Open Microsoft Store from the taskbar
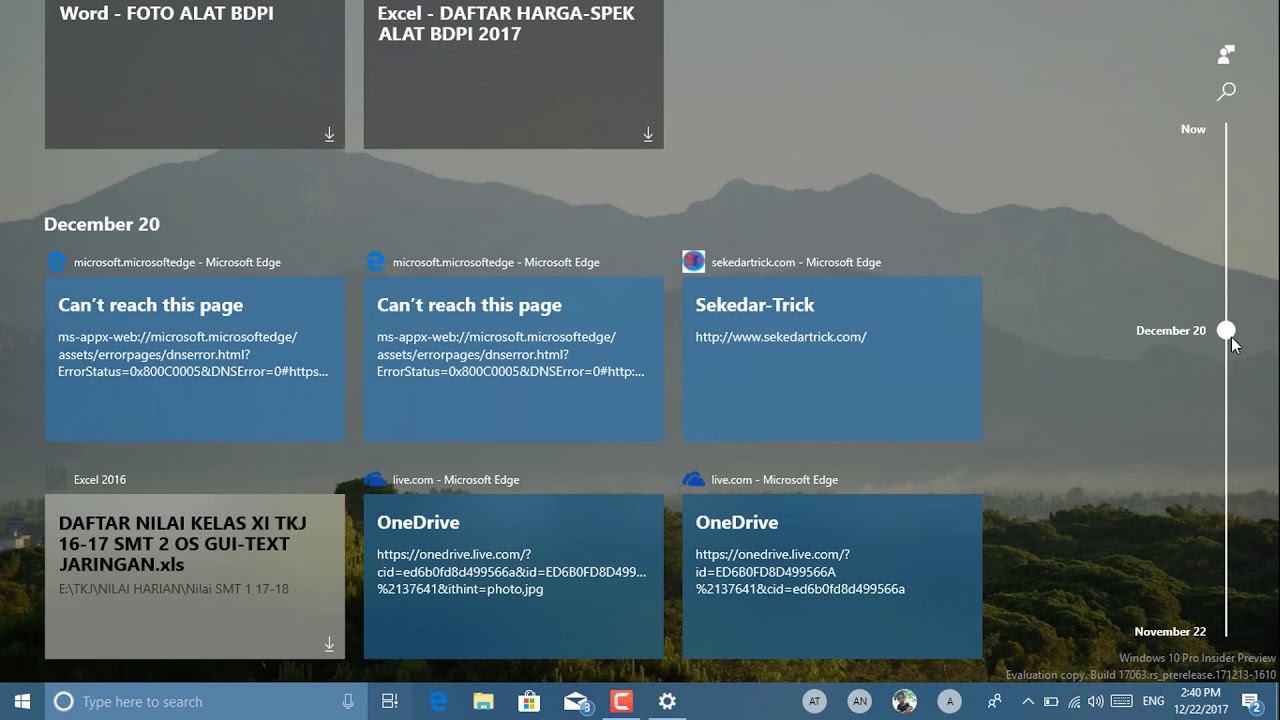The height and width of the screenshot is (720, 1280). tap(529, 702)
